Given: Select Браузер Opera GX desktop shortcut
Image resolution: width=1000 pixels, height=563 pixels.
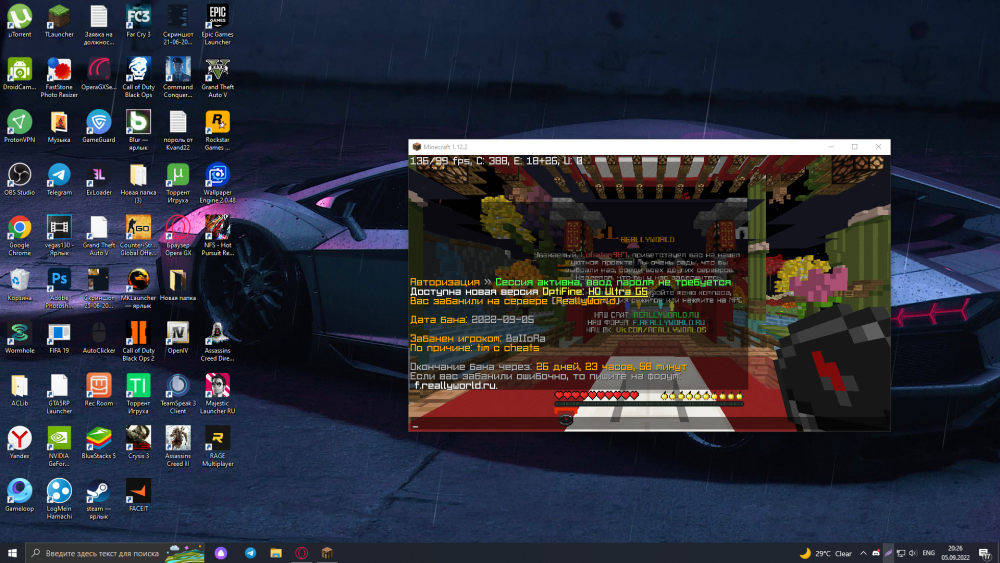Looking at the screenshot, I should (x=178, y=236).
